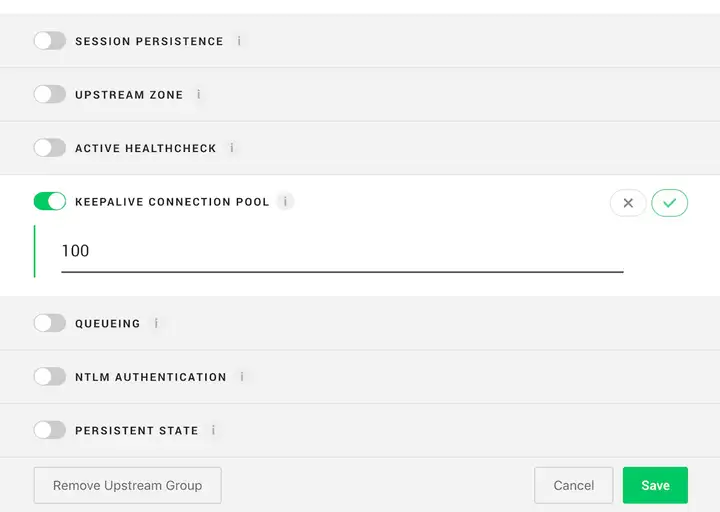Click info icon next to Queueing
720x512 pixels.
pos(156,324)
